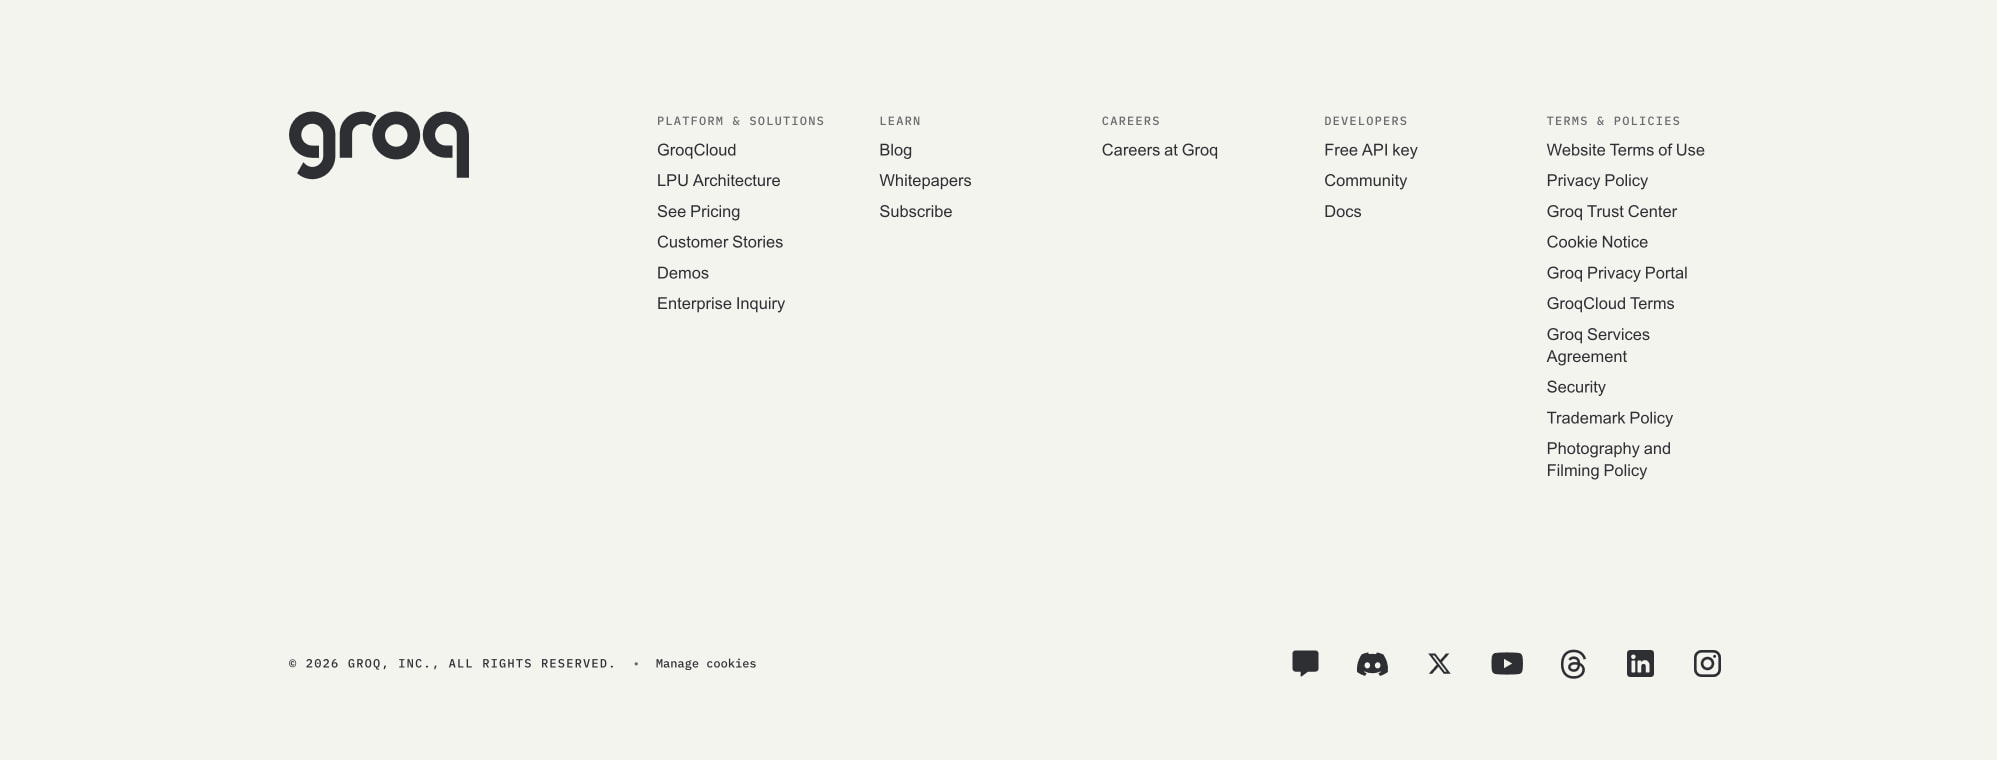Open Groq Trust Center link
Image resolution: width=1997 pixels, height=760 pixels.
(x=1611, y=212)
